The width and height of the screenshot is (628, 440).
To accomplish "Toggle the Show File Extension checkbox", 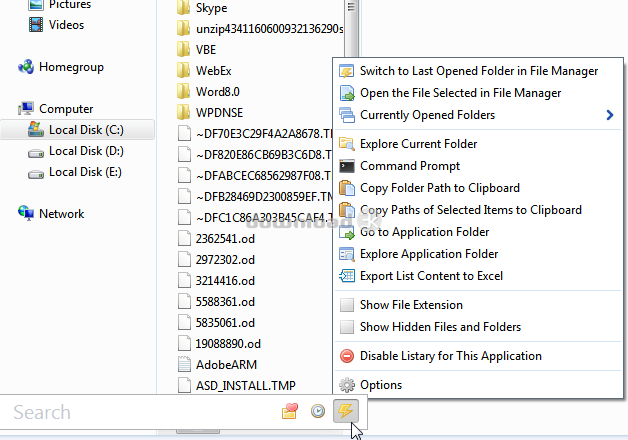I will (347, 305).
